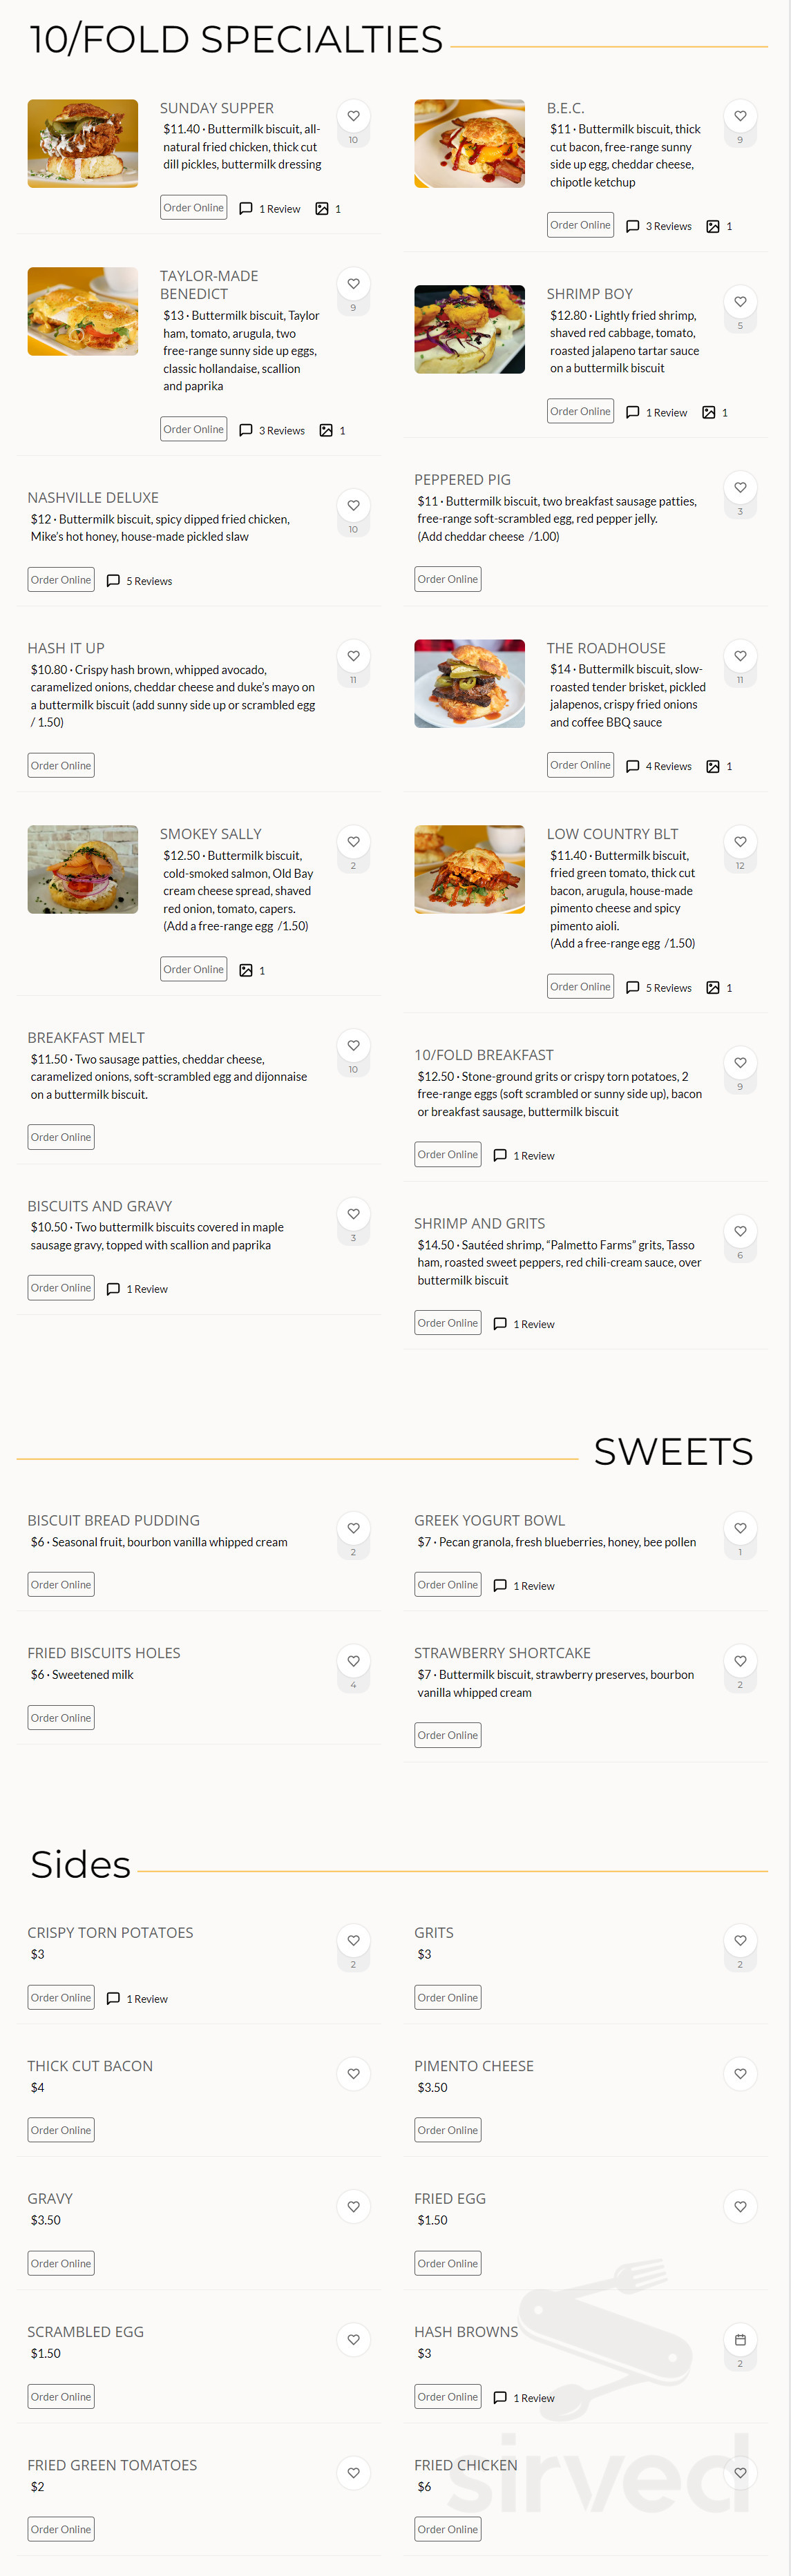Click Order Online for Peppered Pig
Image resolution: width=791 pixels, height=2576 pixels.
tap(447, 578)
